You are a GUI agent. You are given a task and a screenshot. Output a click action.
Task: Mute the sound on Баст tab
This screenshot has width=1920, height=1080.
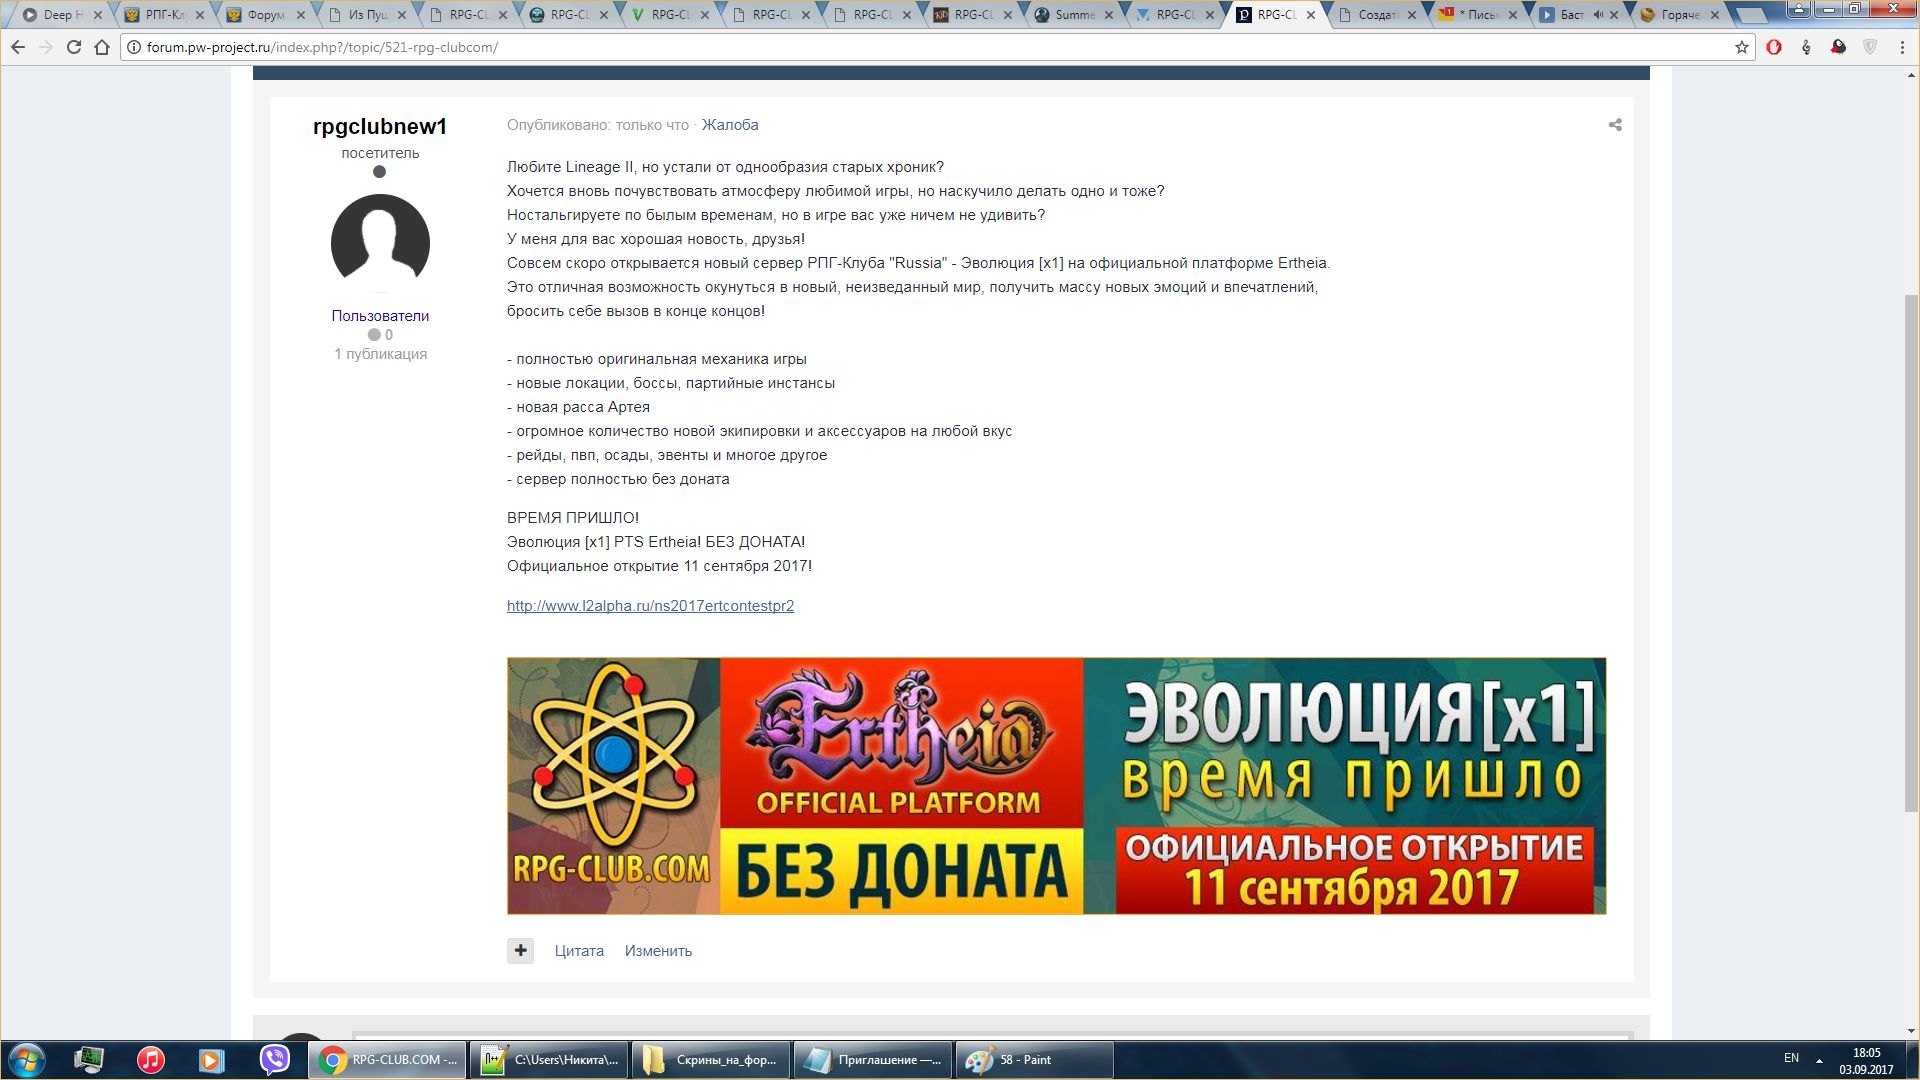[x=1598, y=15]
